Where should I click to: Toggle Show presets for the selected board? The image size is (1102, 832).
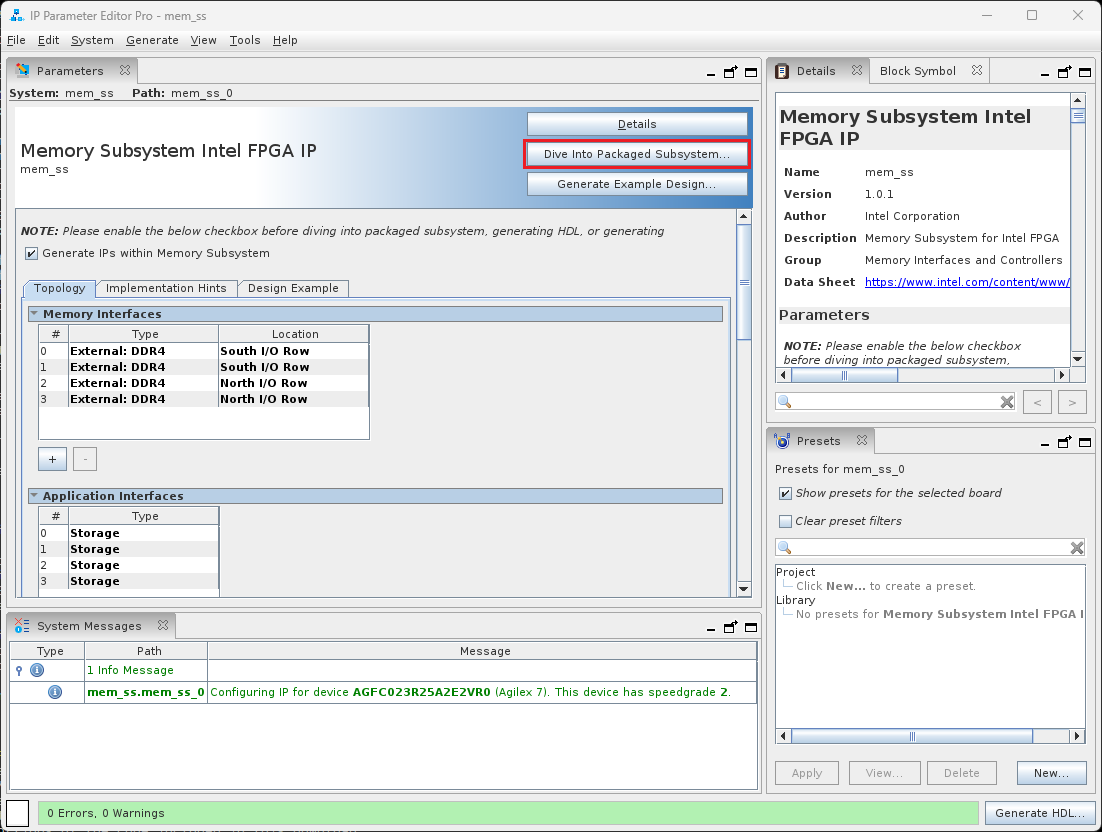pyautogui.click(x=785, y=493)
